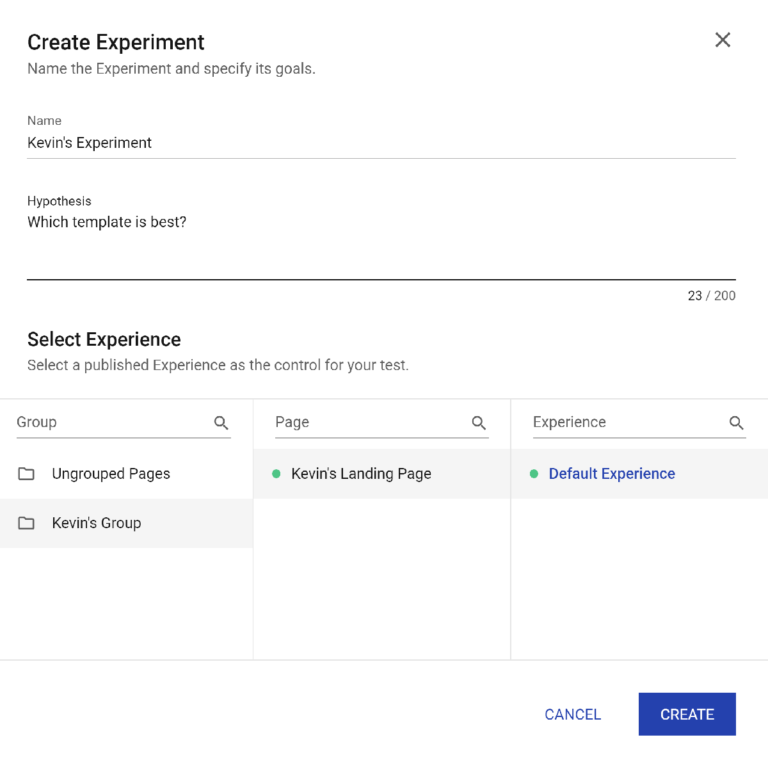This screenshot has width=768, height=758.
Task: Click the Ungrouped Pages folder icon
Action: click(26, 474)
